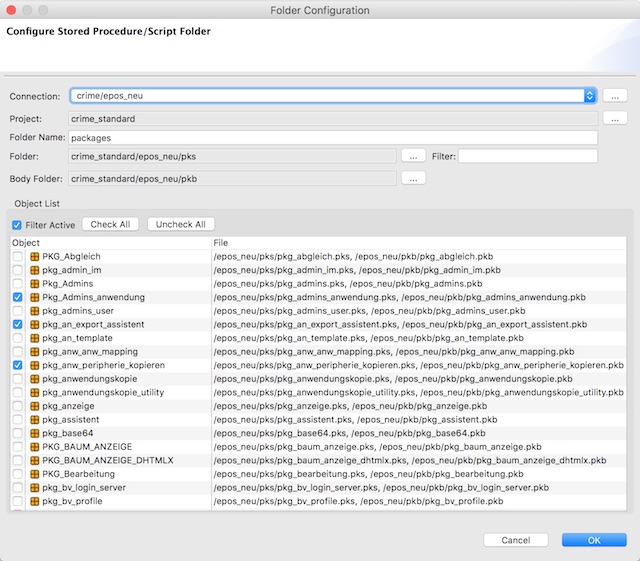Screen dimensions: 640x561
Task: Click the package icon beside PKG_Abgleich
Action: click(x=35, y=256)
